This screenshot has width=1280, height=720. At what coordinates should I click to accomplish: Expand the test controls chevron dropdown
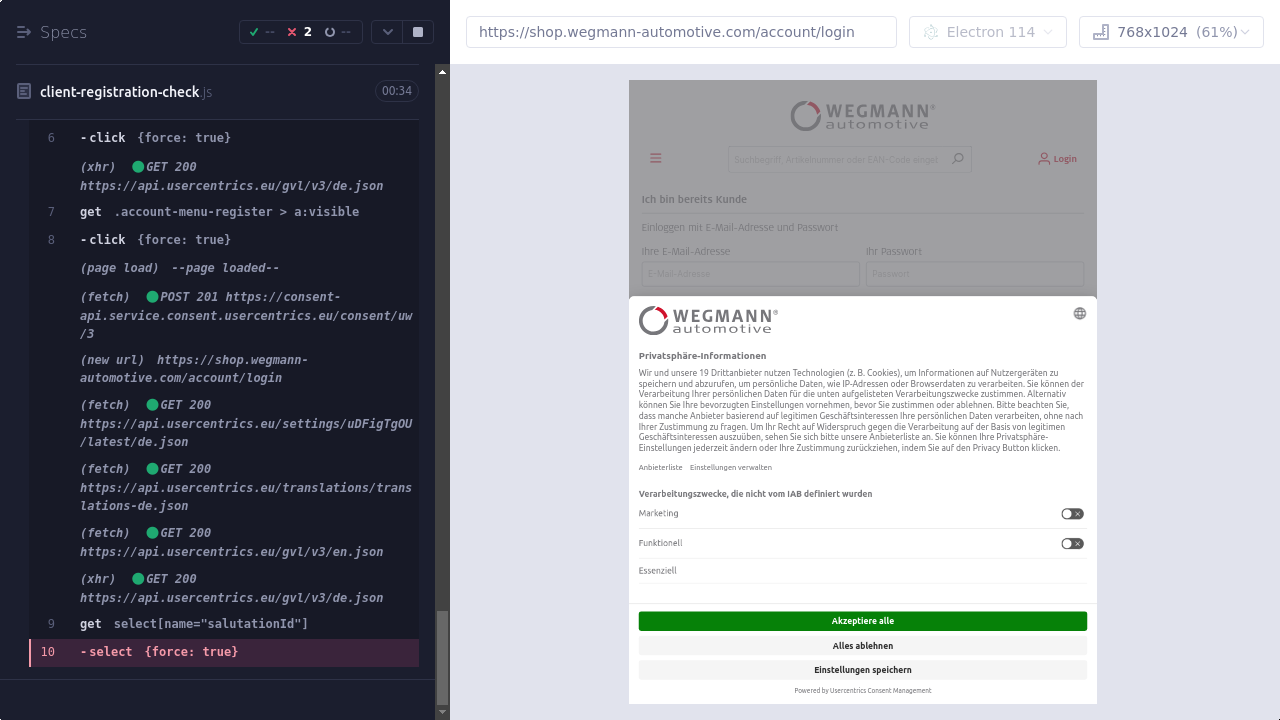pyautogui.click(x=388, y=32)
